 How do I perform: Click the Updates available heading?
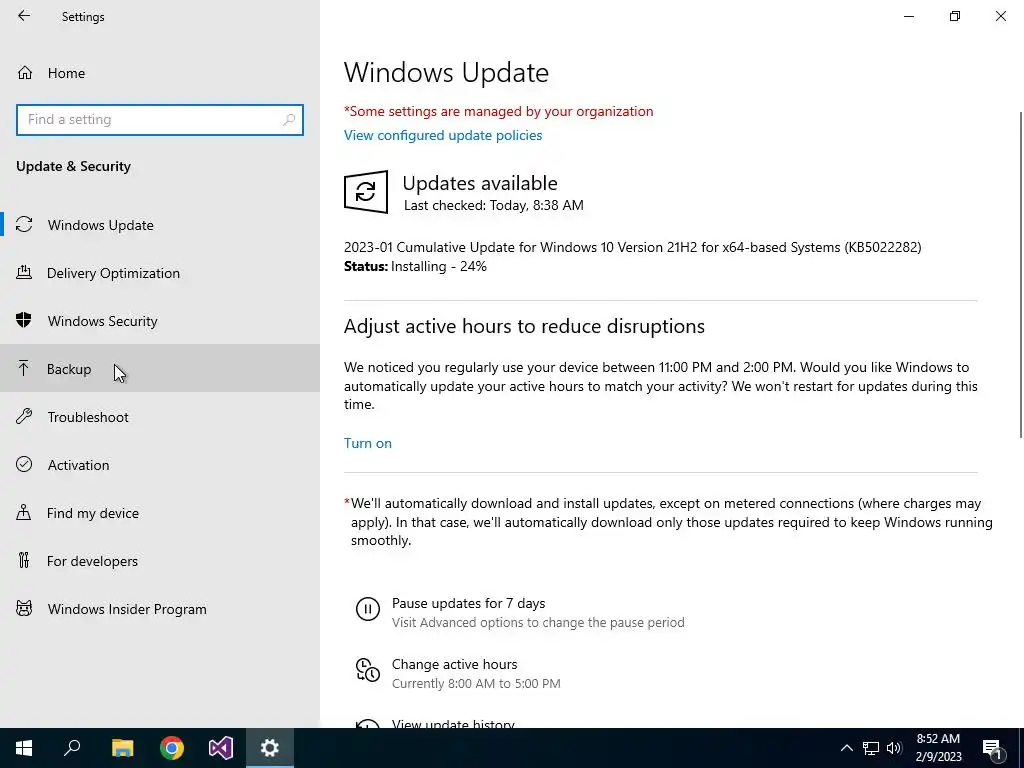point(480,183)
